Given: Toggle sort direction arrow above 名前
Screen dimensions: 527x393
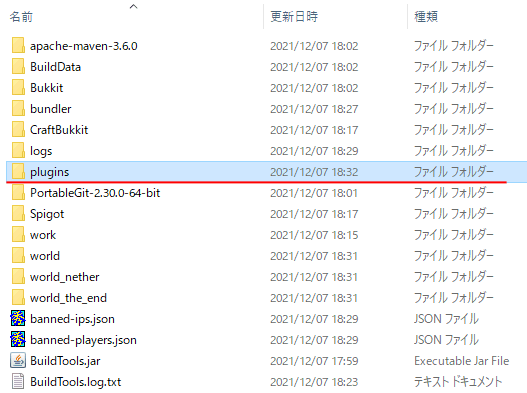Looking at the screenshot, I should click(x=134, y=6).
